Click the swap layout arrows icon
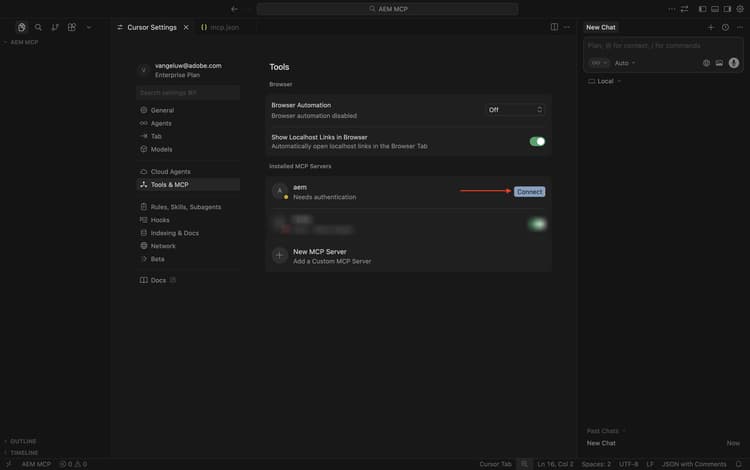750x470 pixels. coord(684,9)
